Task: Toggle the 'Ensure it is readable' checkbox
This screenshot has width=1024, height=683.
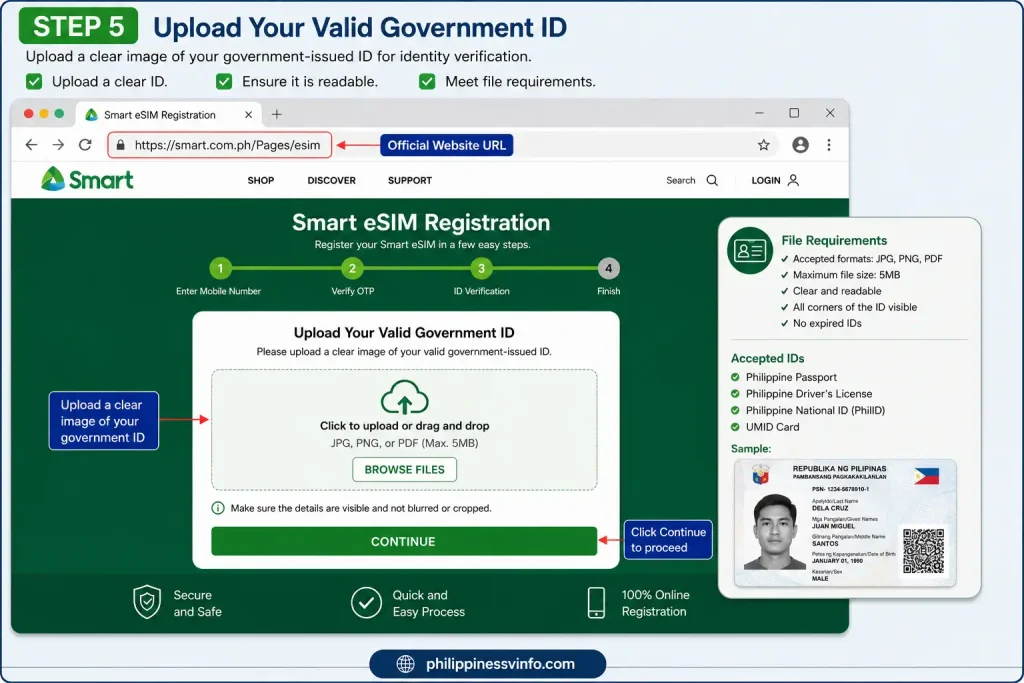Action: click(224, 82)
